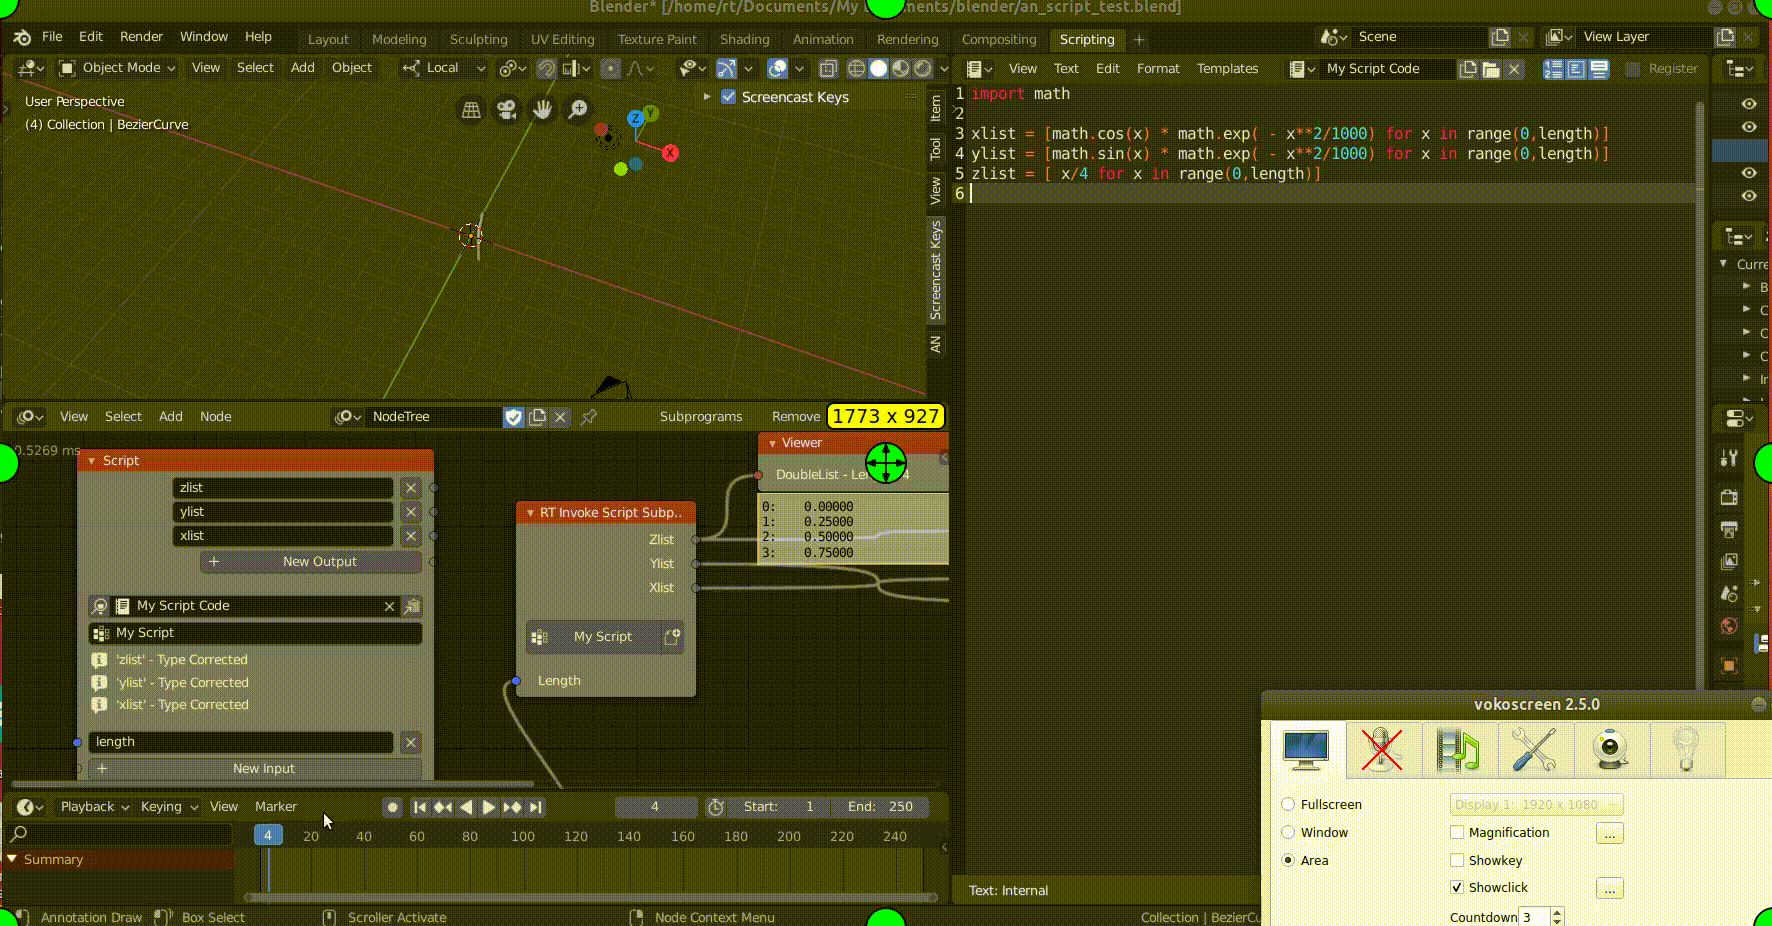This screenshot has width=1772, height=926.
Task: Enable Magnification checkbox in vokoscreen
Action: click(x=1457, y=832)
